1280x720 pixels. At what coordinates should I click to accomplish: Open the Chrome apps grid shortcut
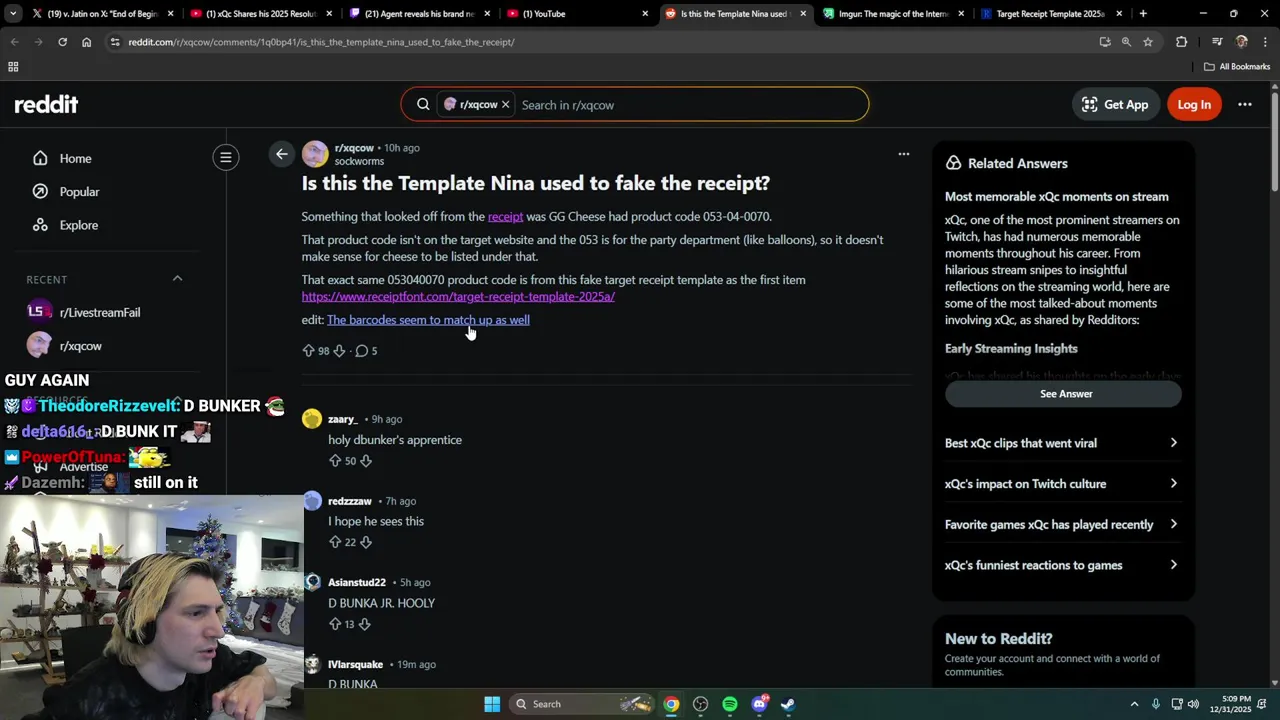coord(13,67)
